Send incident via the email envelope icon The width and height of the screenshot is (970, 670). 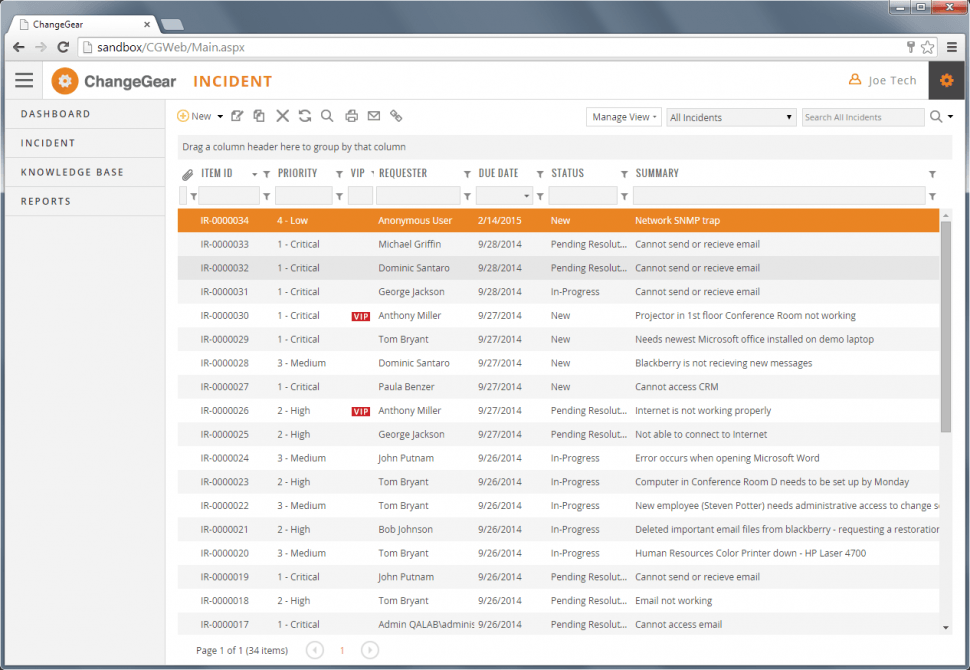pos(373,116)
